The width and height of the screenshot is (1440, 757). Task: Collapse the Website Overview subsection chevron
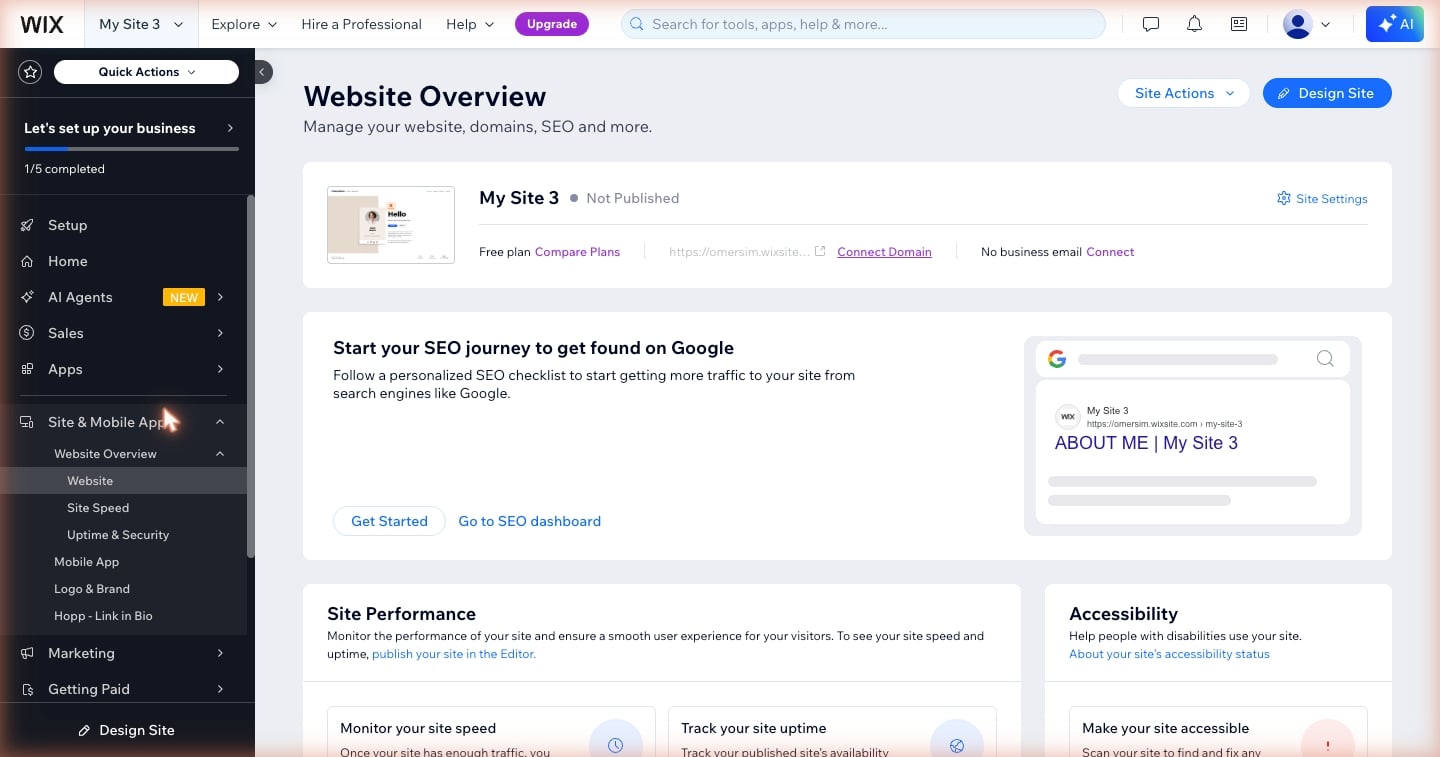click(220, 454)
